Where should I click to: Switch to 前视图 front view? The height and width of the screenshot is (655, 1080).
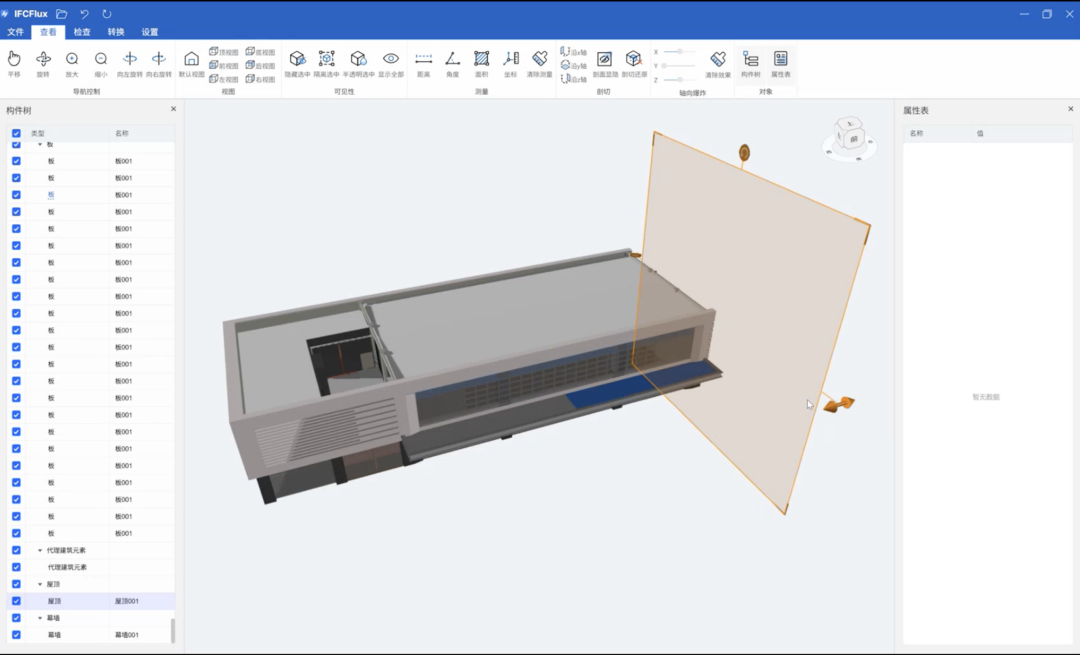coord(224,65)
